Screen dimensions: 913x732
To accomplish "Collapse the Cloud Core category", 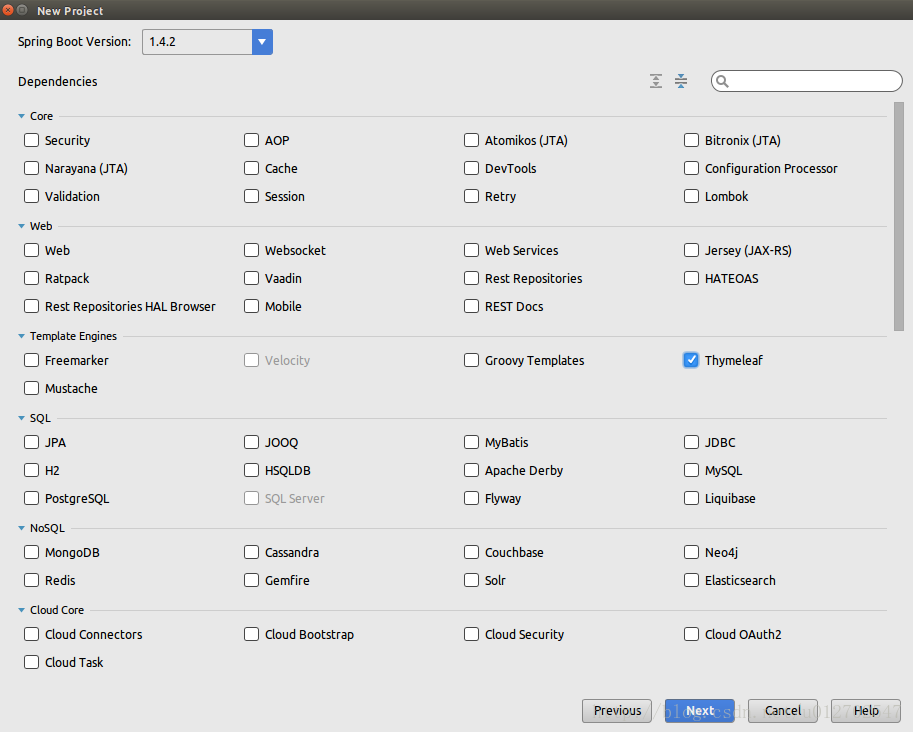I will point(21,610).
